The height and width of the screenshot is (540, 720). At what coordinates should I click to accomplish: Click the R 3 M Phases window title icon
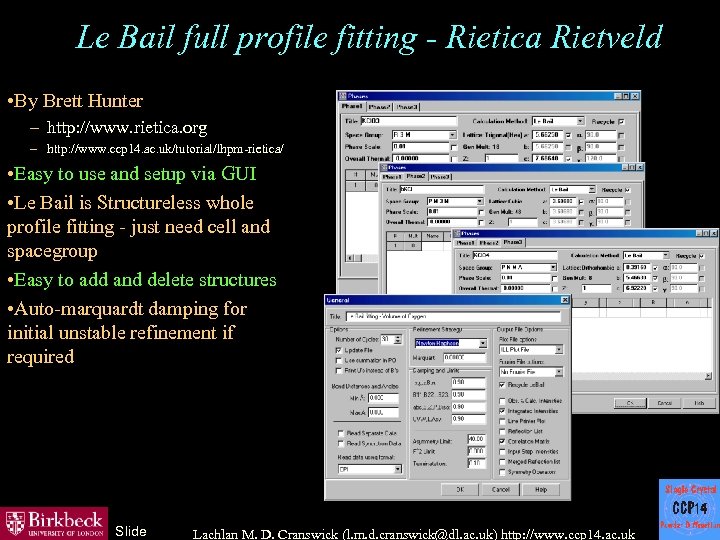click(343, 96)
